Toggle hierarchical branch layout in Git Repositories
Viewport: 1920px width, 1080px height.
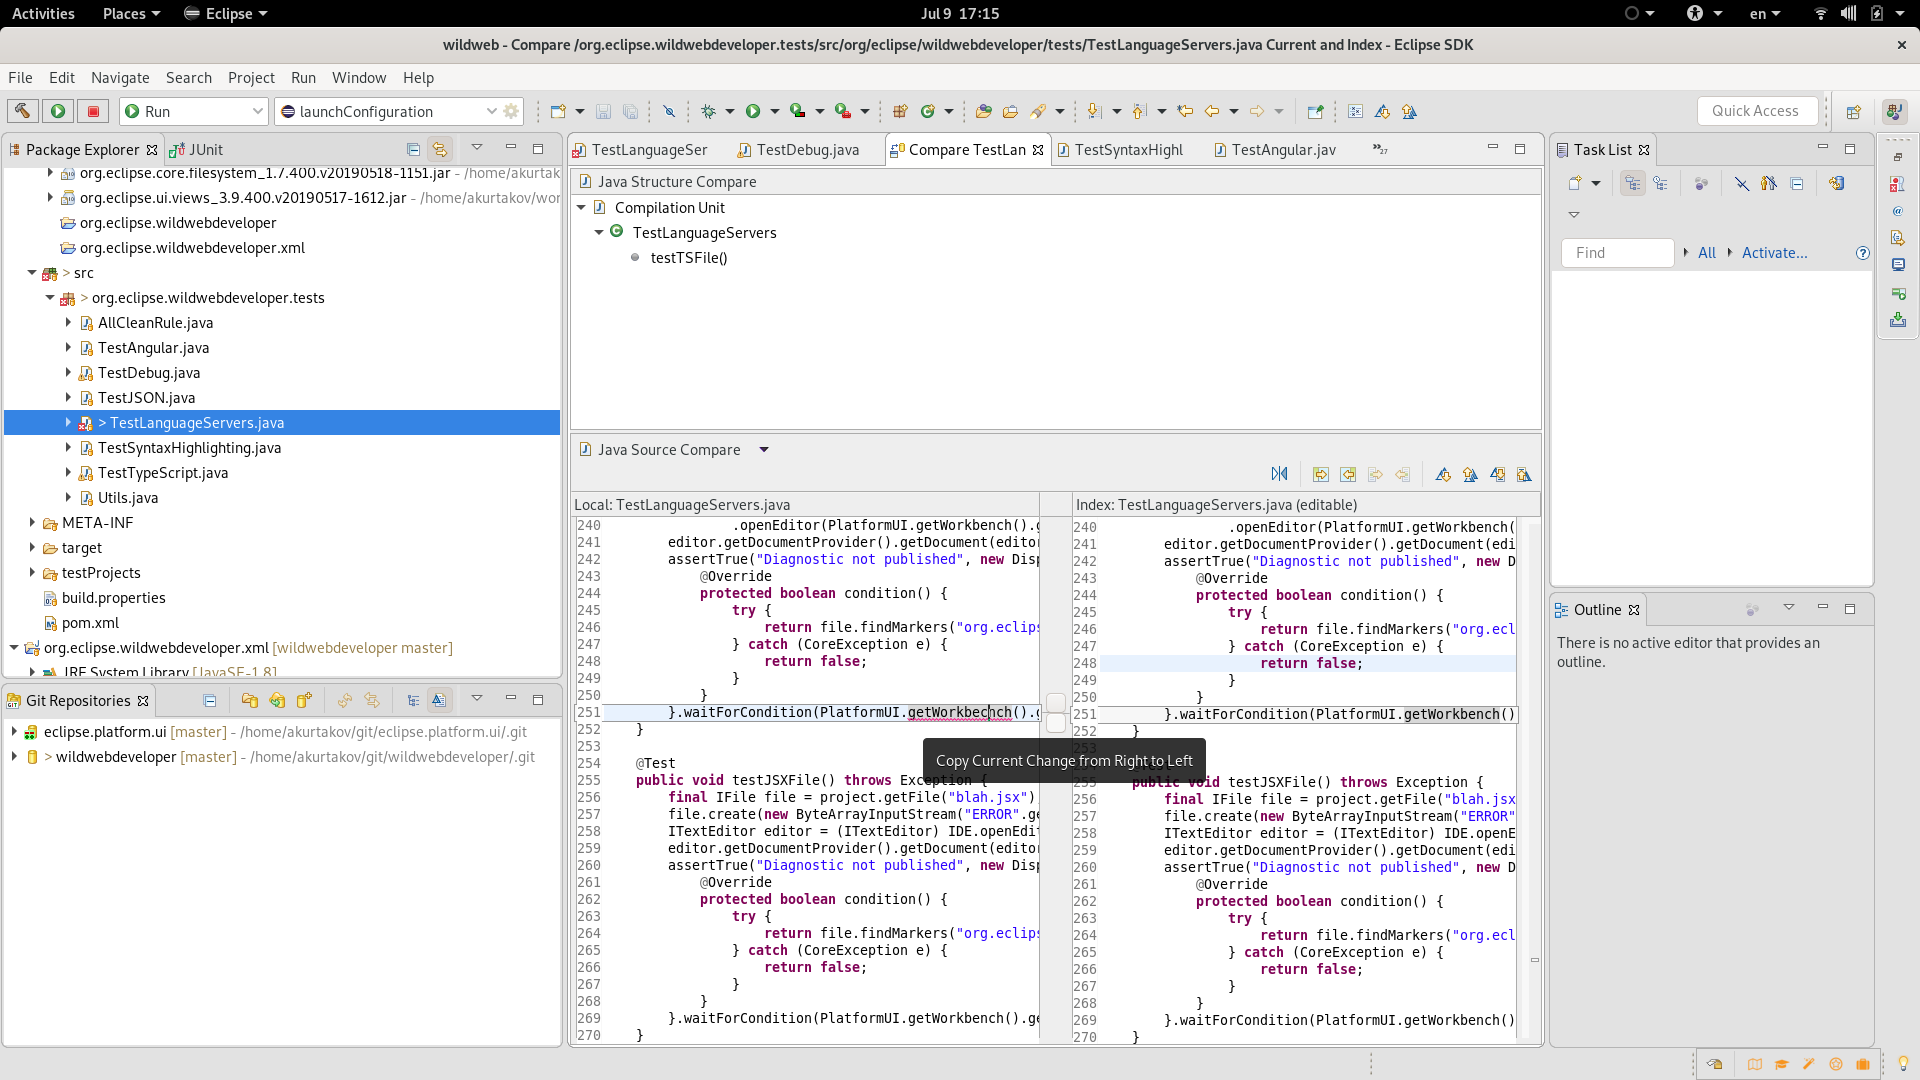(412, 700)
